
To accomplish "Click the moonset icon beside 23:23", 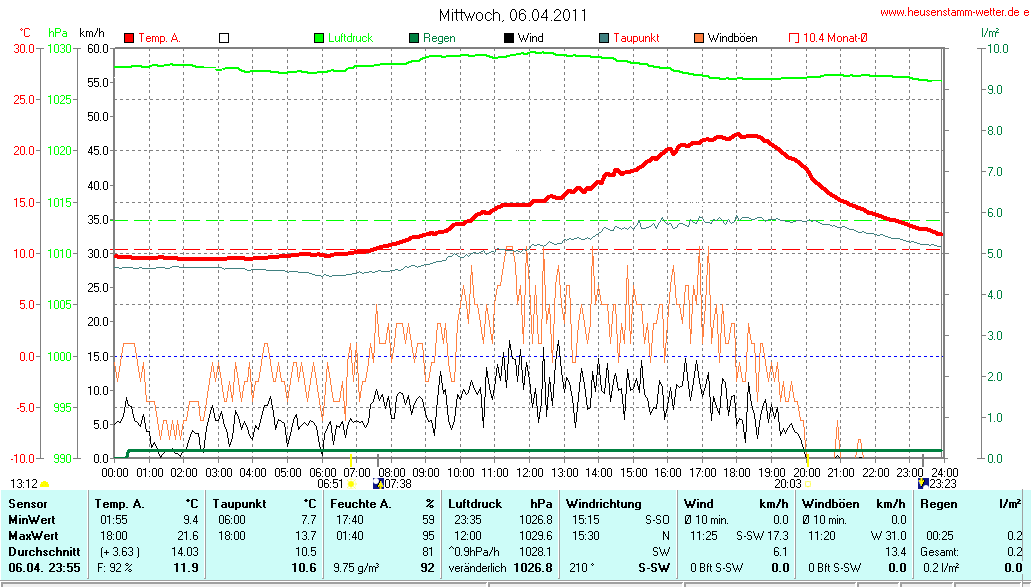I will (922, 483).
